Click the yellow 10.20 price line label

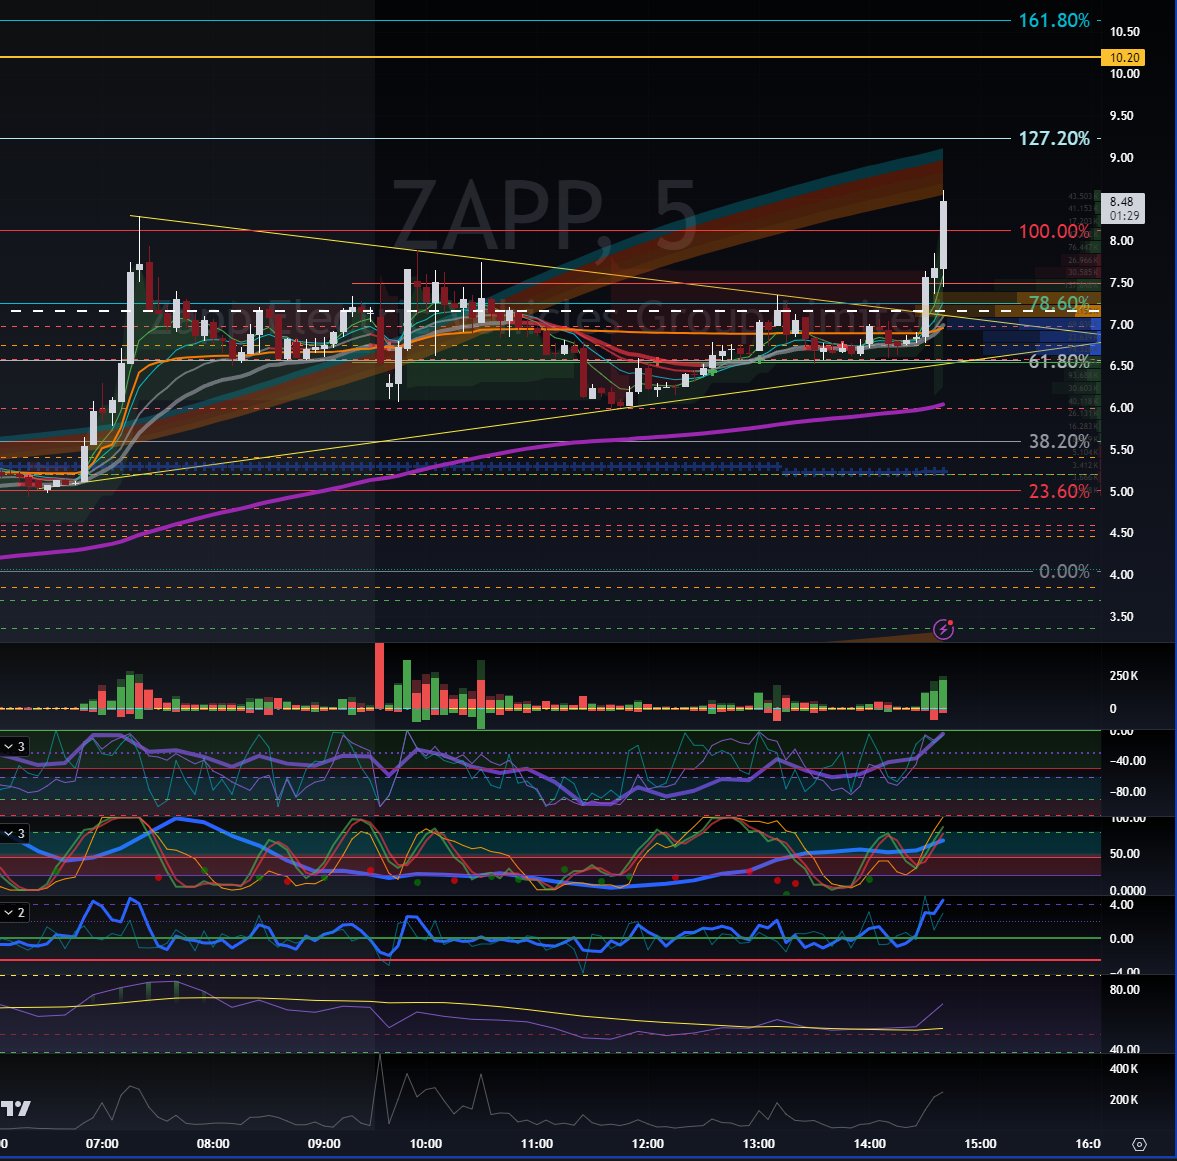1124,57
